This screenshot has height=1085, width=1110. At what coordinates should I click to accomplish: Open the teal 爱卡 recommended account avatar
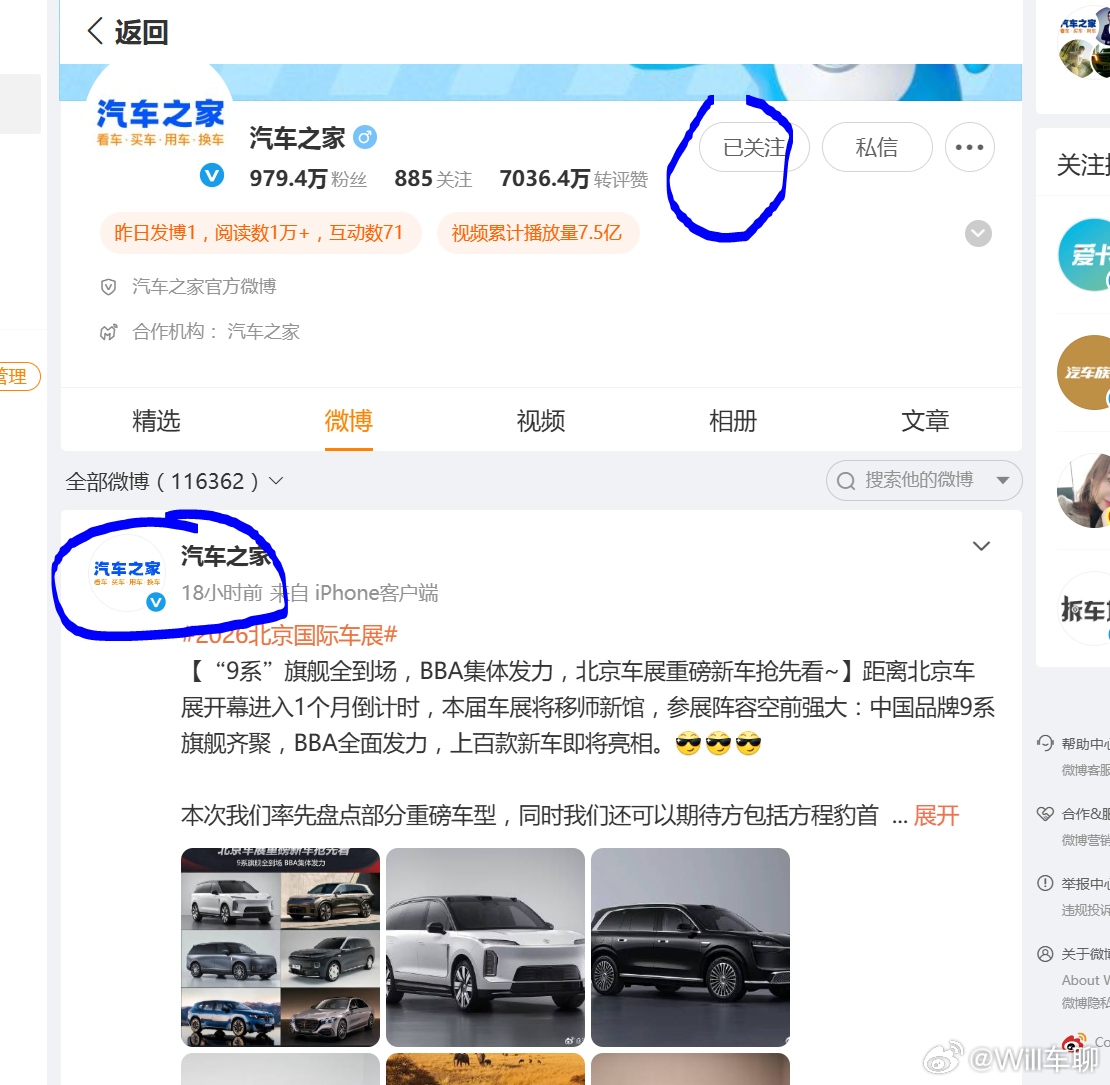[1084, 255]
